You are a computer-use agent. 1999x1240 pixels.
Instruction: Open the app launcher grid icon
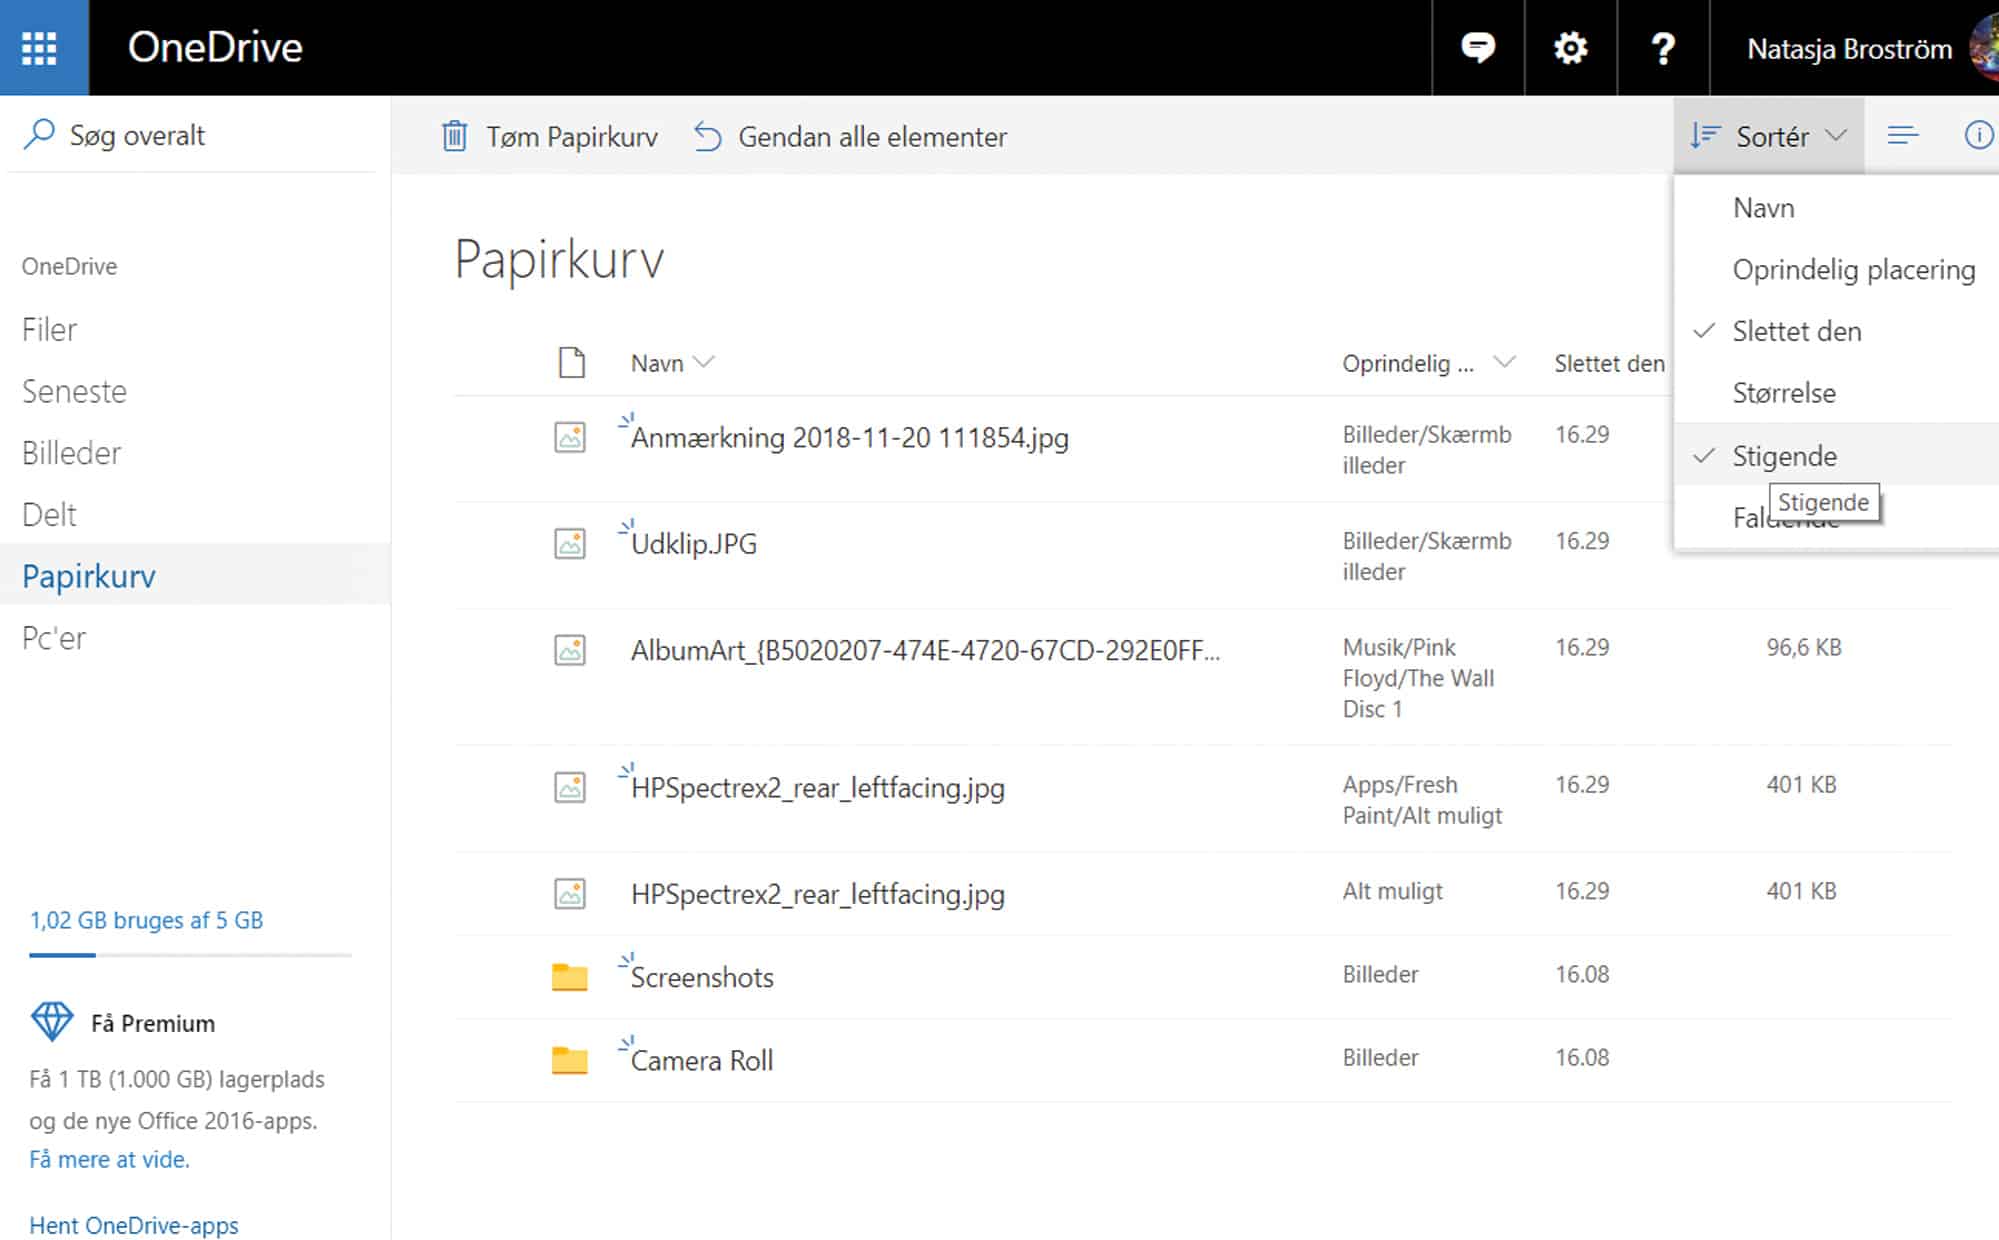(40, 48)
